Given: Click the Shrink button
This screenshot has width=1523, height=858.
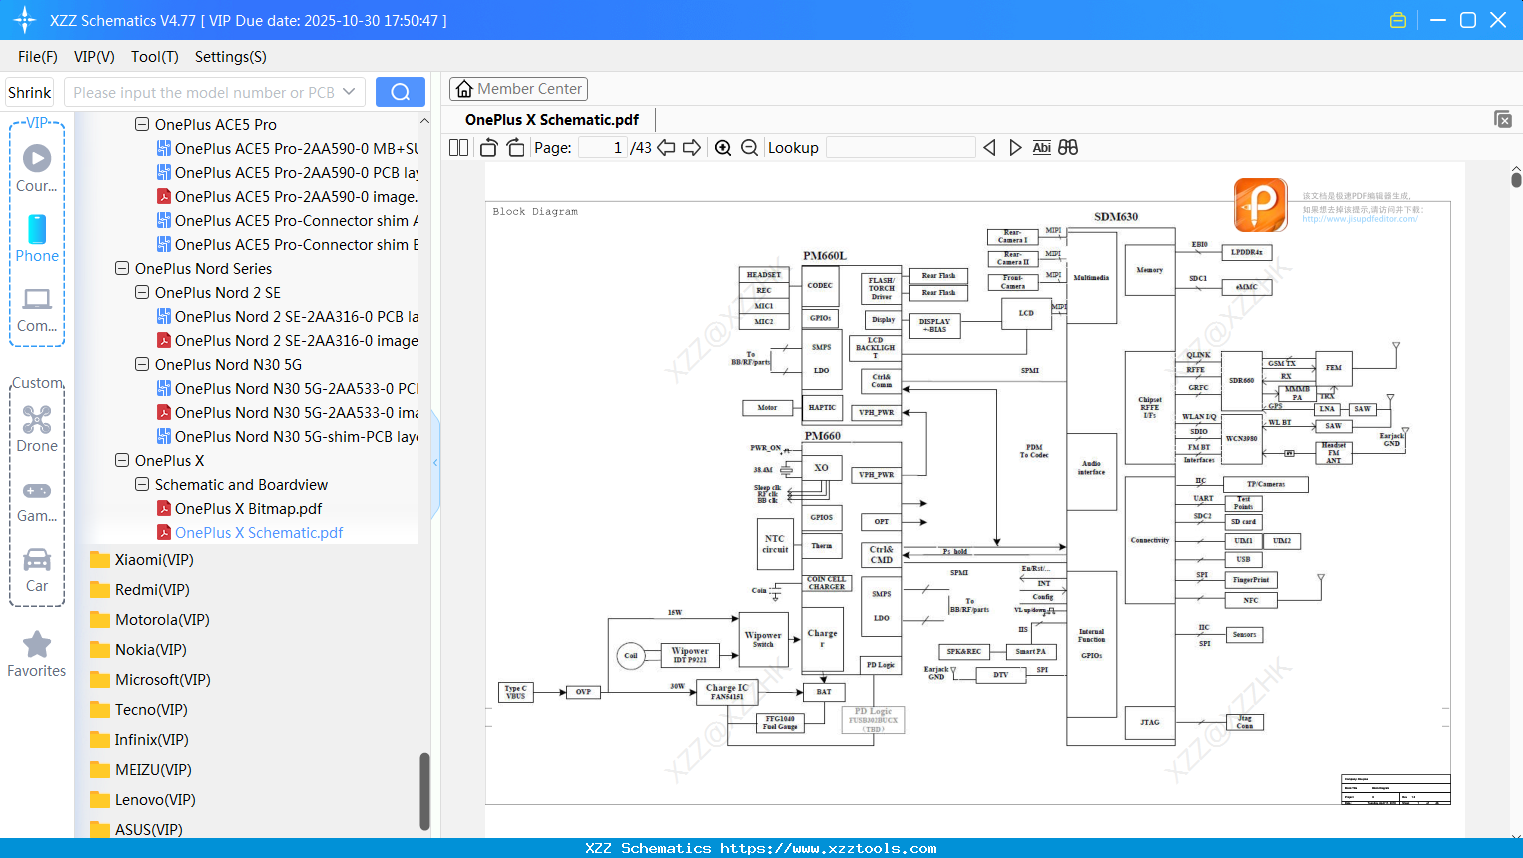Looking at the screenshot, I should tap(29, 91).
